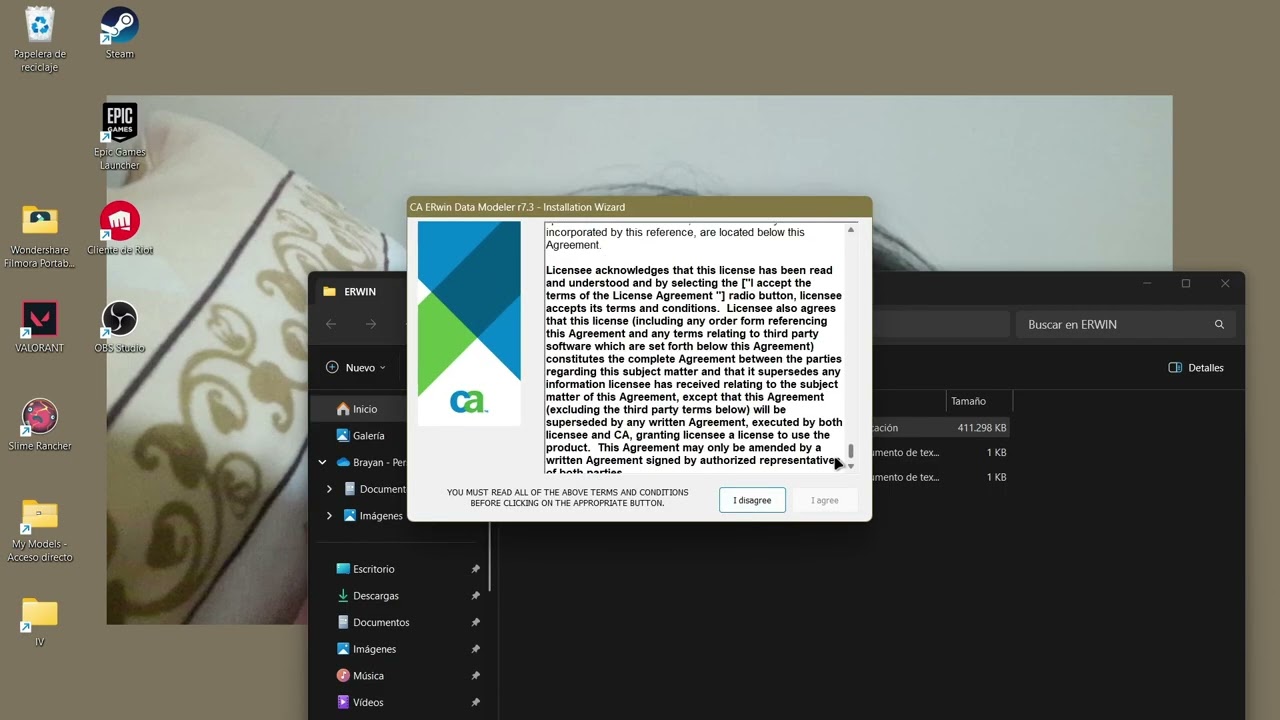Click the Explorer forward navigation arrow
The height and width of the screenshot is (720, 1280).
[371, 324]
